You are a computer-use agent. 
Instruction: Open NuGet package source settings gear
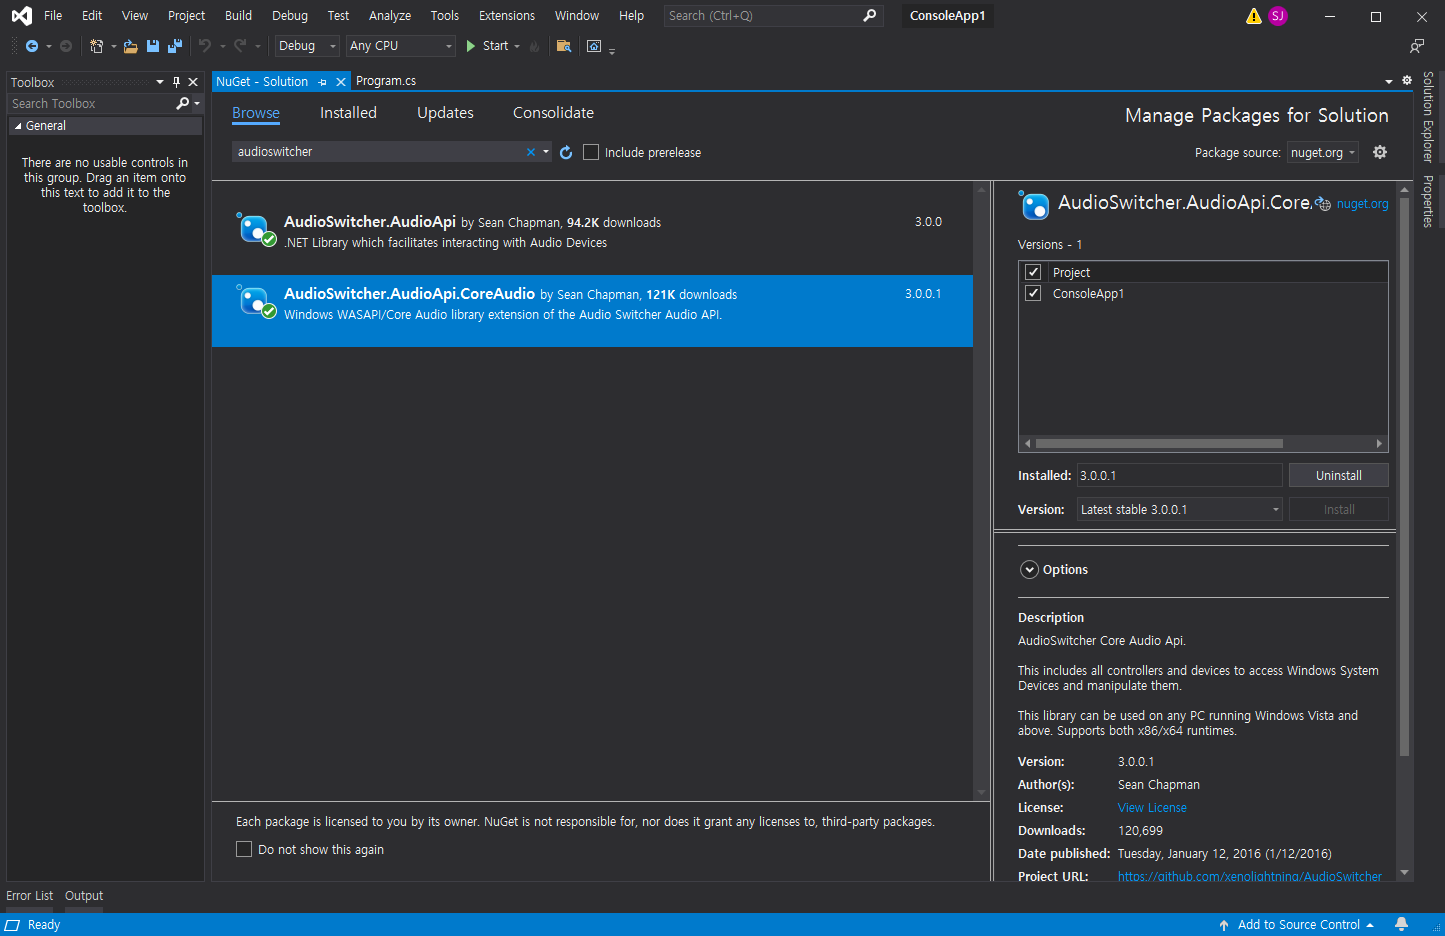tap(1380, 152)
